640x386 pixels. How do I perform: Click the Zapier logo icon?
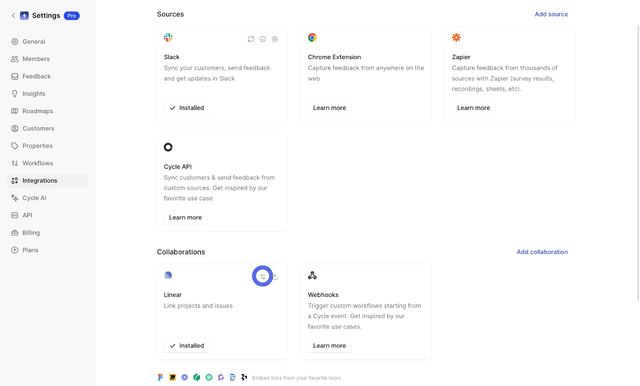tap(456, 38)
